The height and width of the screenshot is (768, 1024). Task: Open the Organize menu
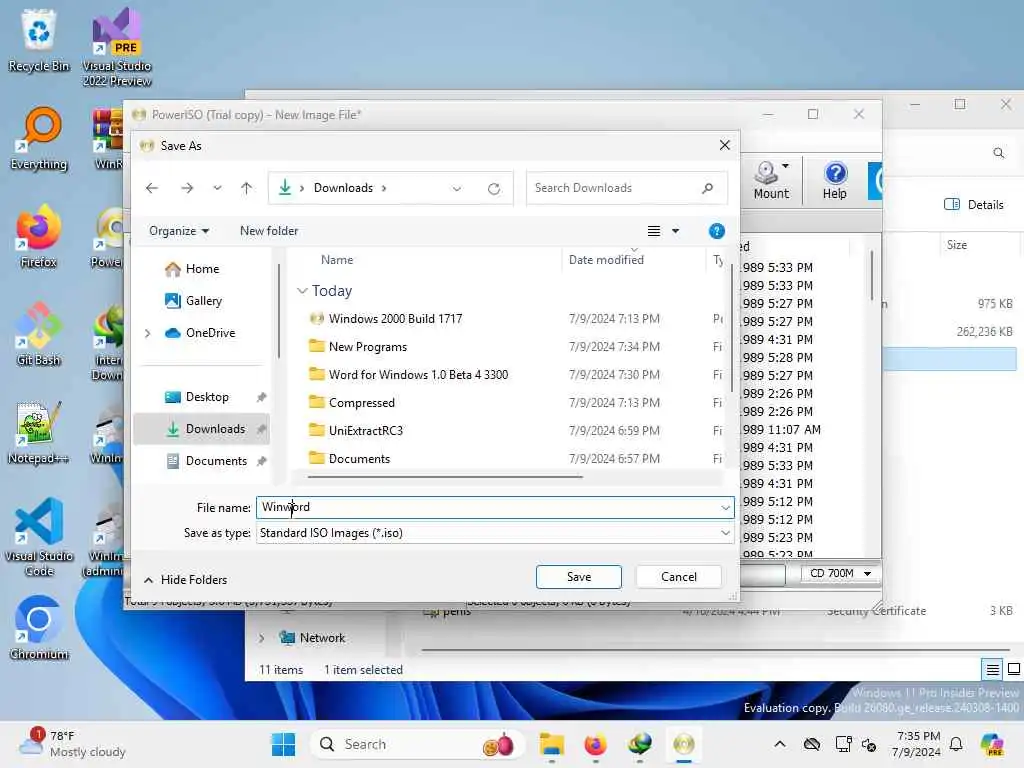(178, 231)
